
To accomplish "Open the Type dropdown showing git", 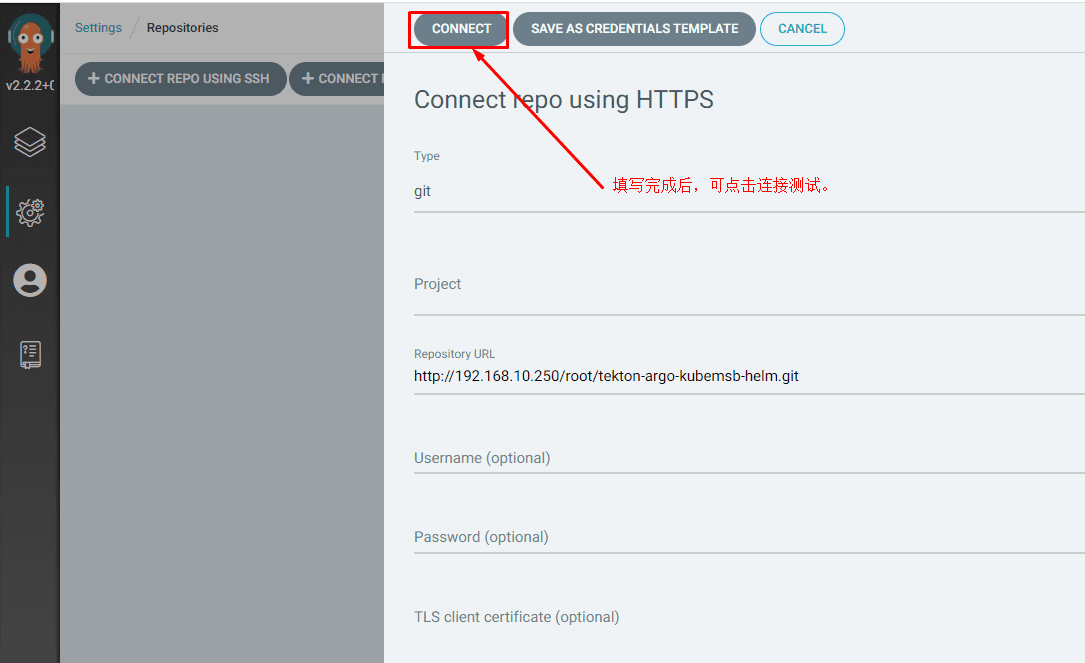I will click(749, 192).
